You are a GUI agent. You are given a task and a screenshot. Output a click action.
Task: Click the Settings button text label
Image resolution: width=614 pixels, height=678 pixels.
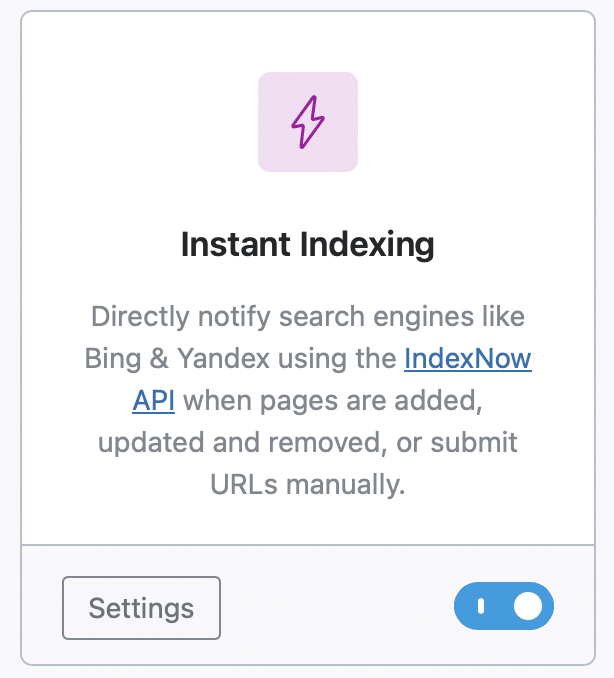click(x=141, y=608)
